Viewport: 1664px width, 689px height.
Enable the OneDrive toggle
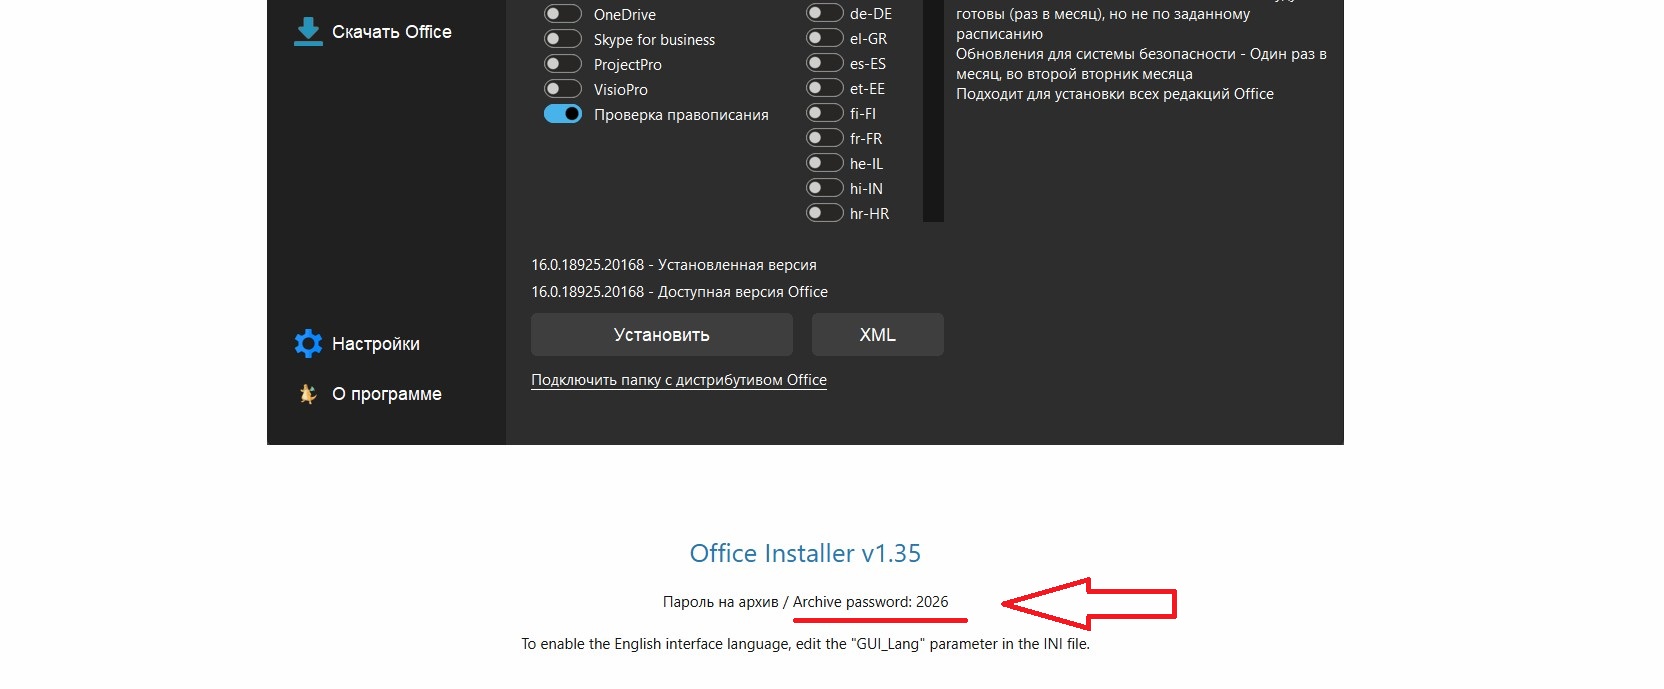click(x=563, y=14)
